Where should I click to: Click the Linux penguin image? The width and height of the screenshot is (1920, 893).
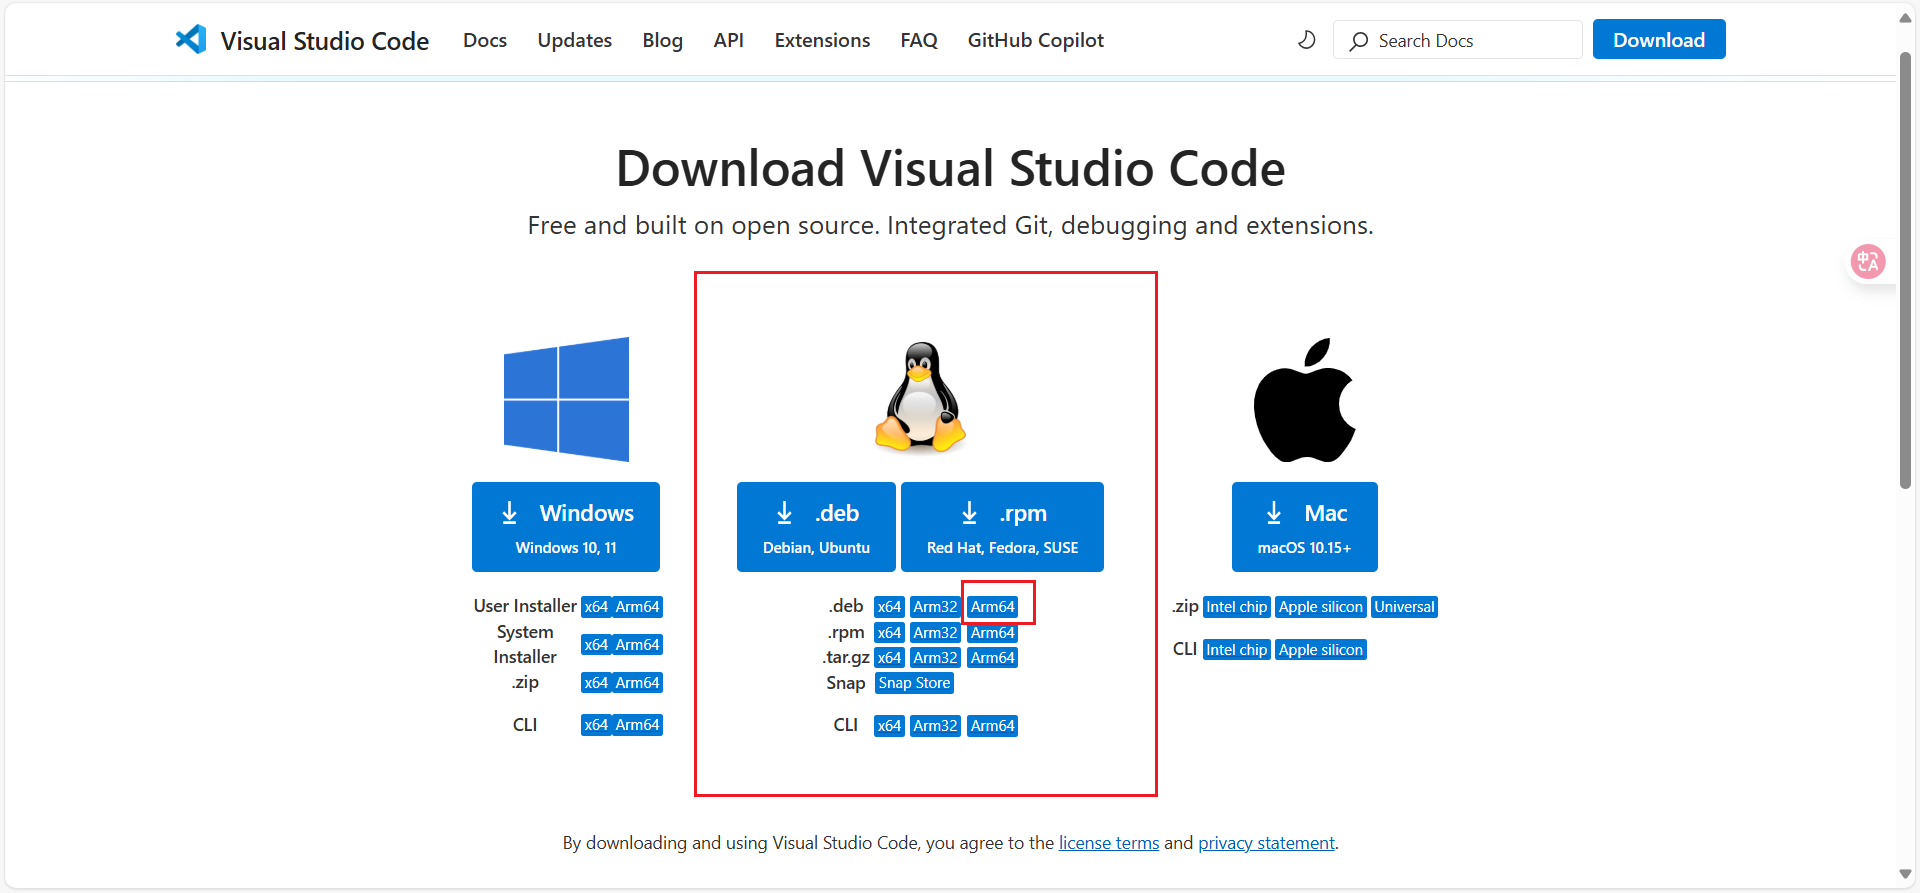(920, 398)
